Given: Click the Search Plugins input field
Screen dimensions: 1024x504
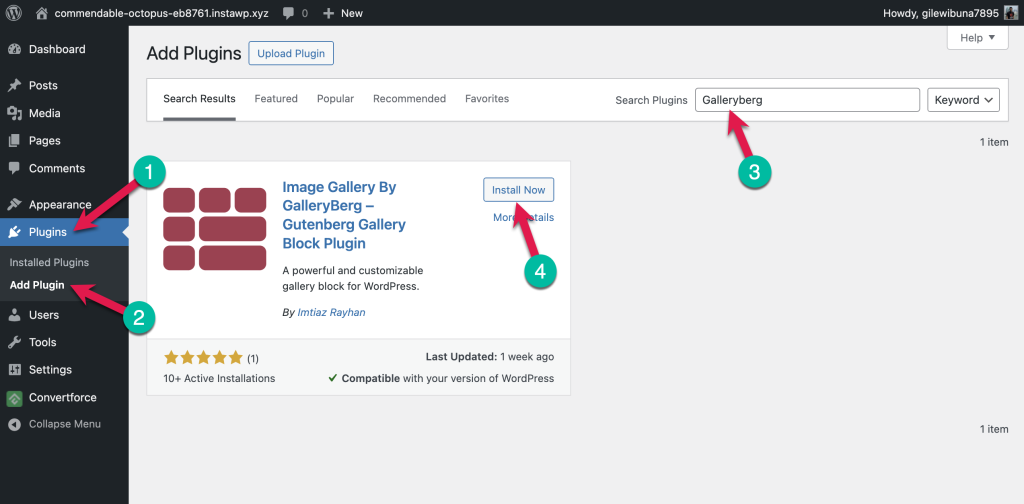Looking at the screenshot, I should click(806, 100).
